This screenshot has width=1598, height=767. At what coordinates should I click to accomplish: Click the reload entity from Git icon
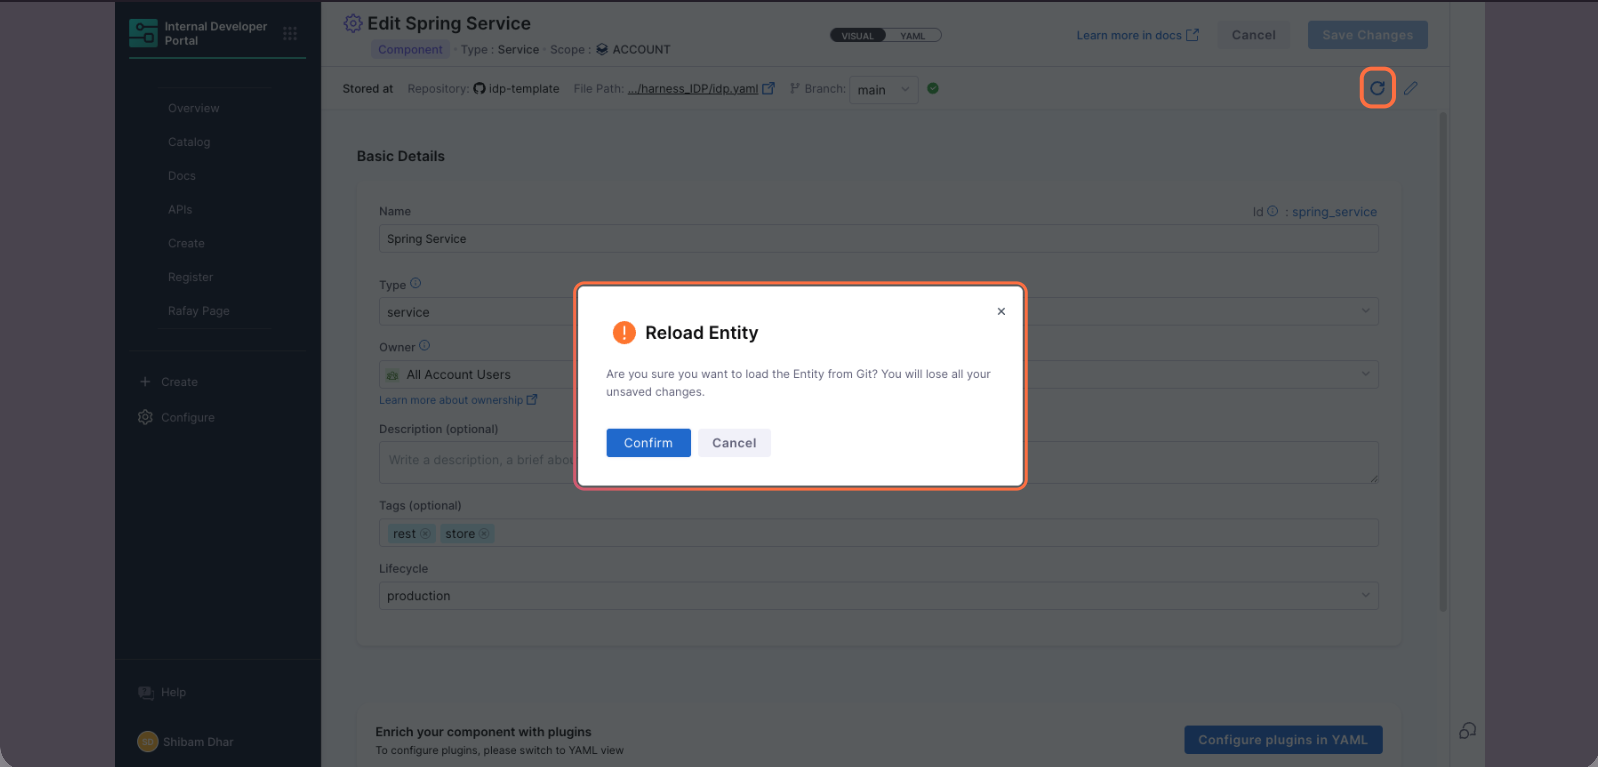[x=1377, y=88]
